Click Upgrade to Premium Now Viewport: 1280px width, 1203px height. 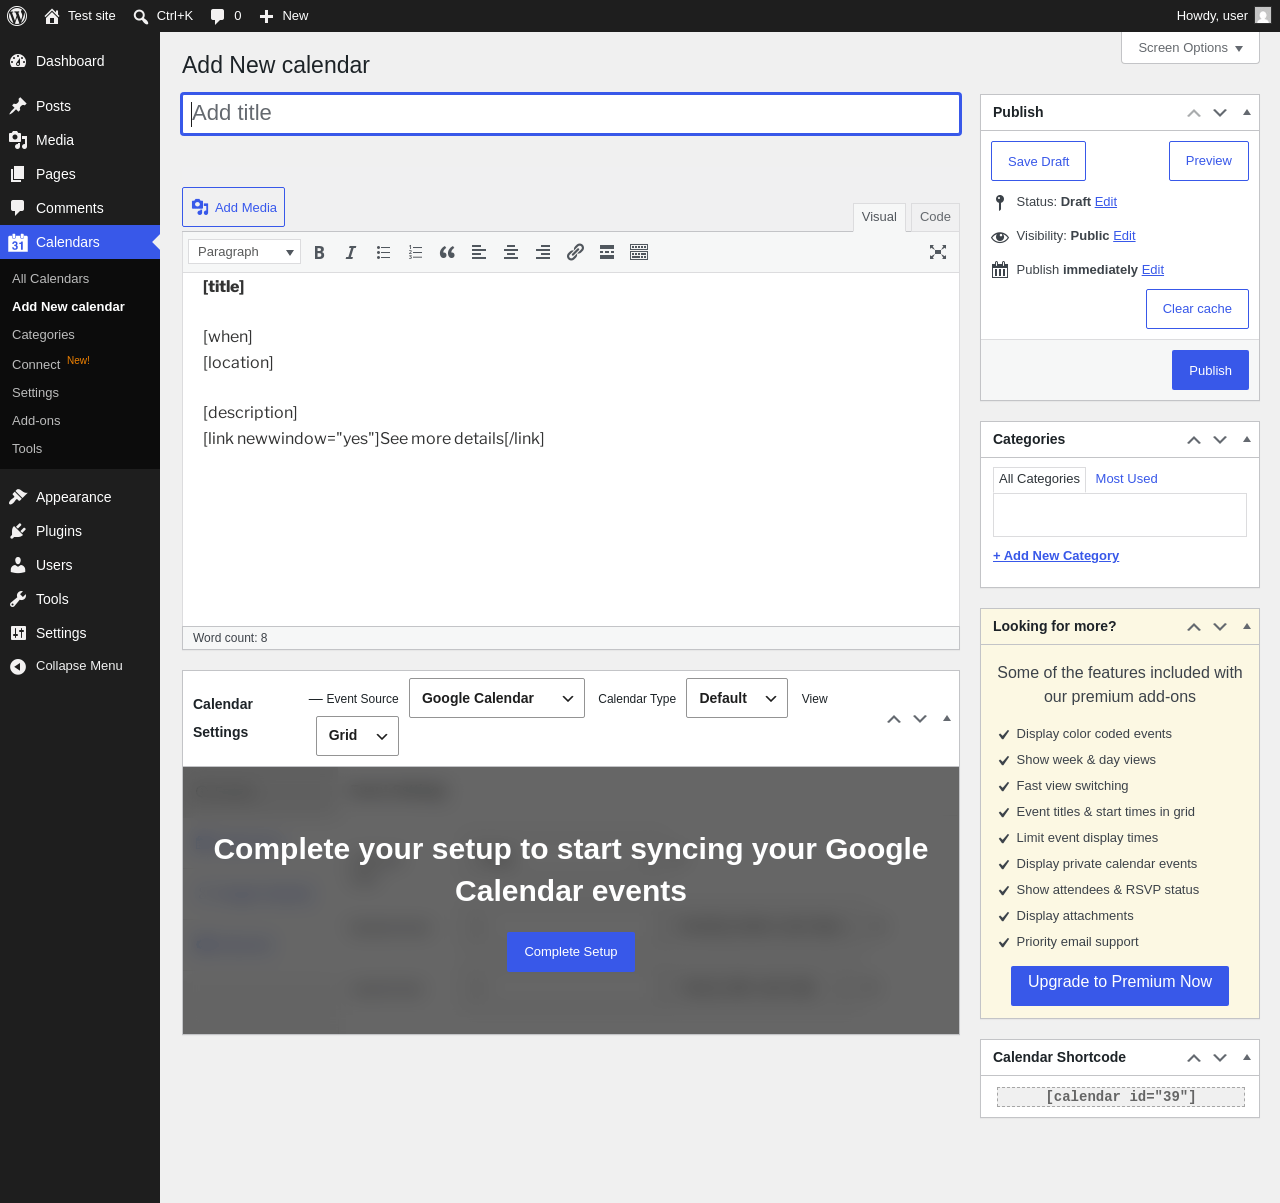1120,986
